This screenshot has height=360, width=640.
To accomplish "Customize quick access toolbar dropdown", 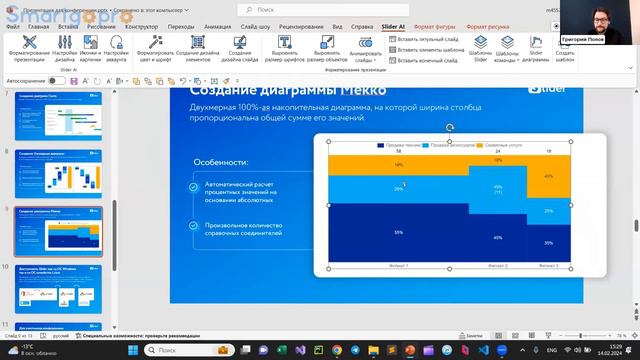I will point(237,81).
